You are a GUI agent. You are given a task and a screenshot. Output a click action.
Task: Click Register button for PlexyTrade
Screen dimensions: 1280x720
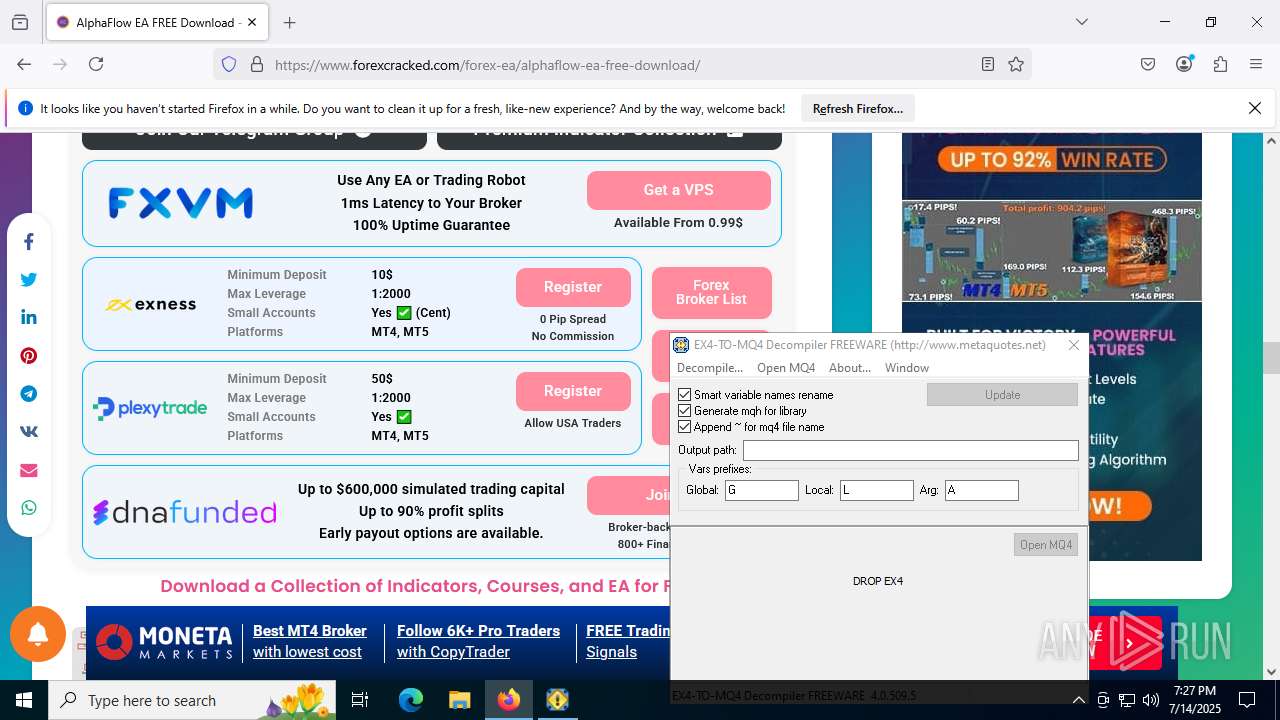[x=573, y=391]
